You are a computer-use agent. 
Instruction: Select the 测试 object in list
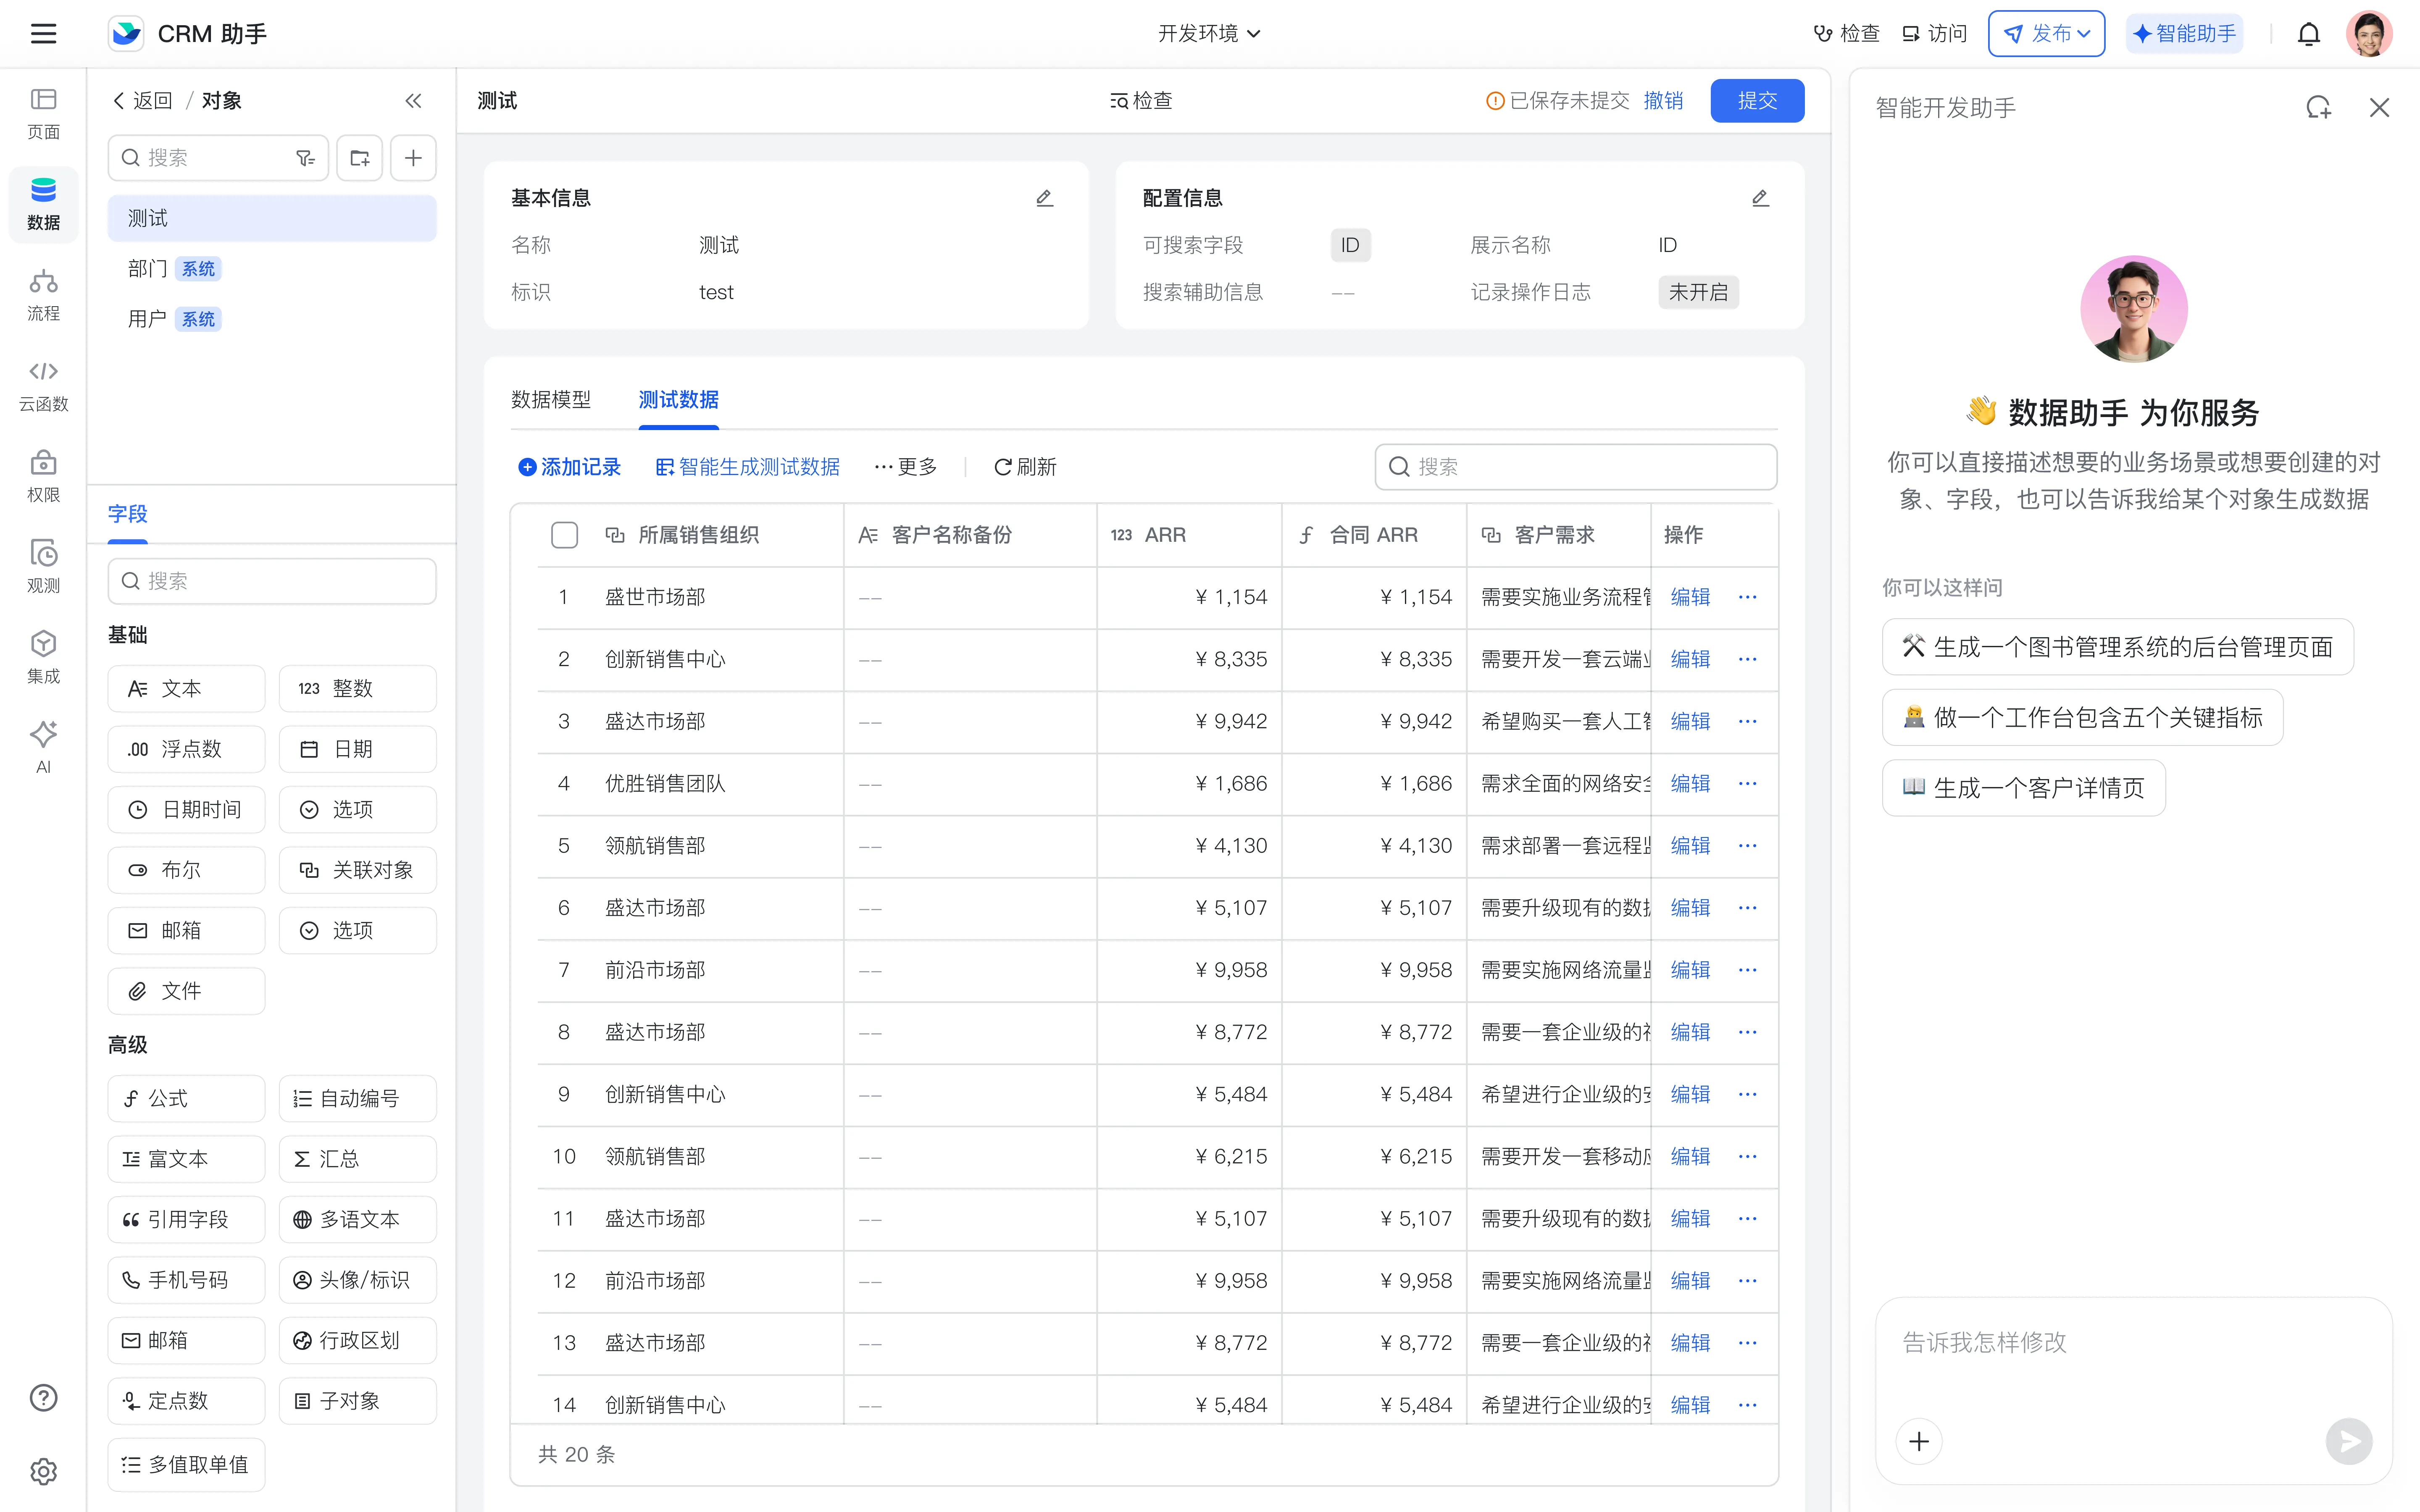pos(272,218)
